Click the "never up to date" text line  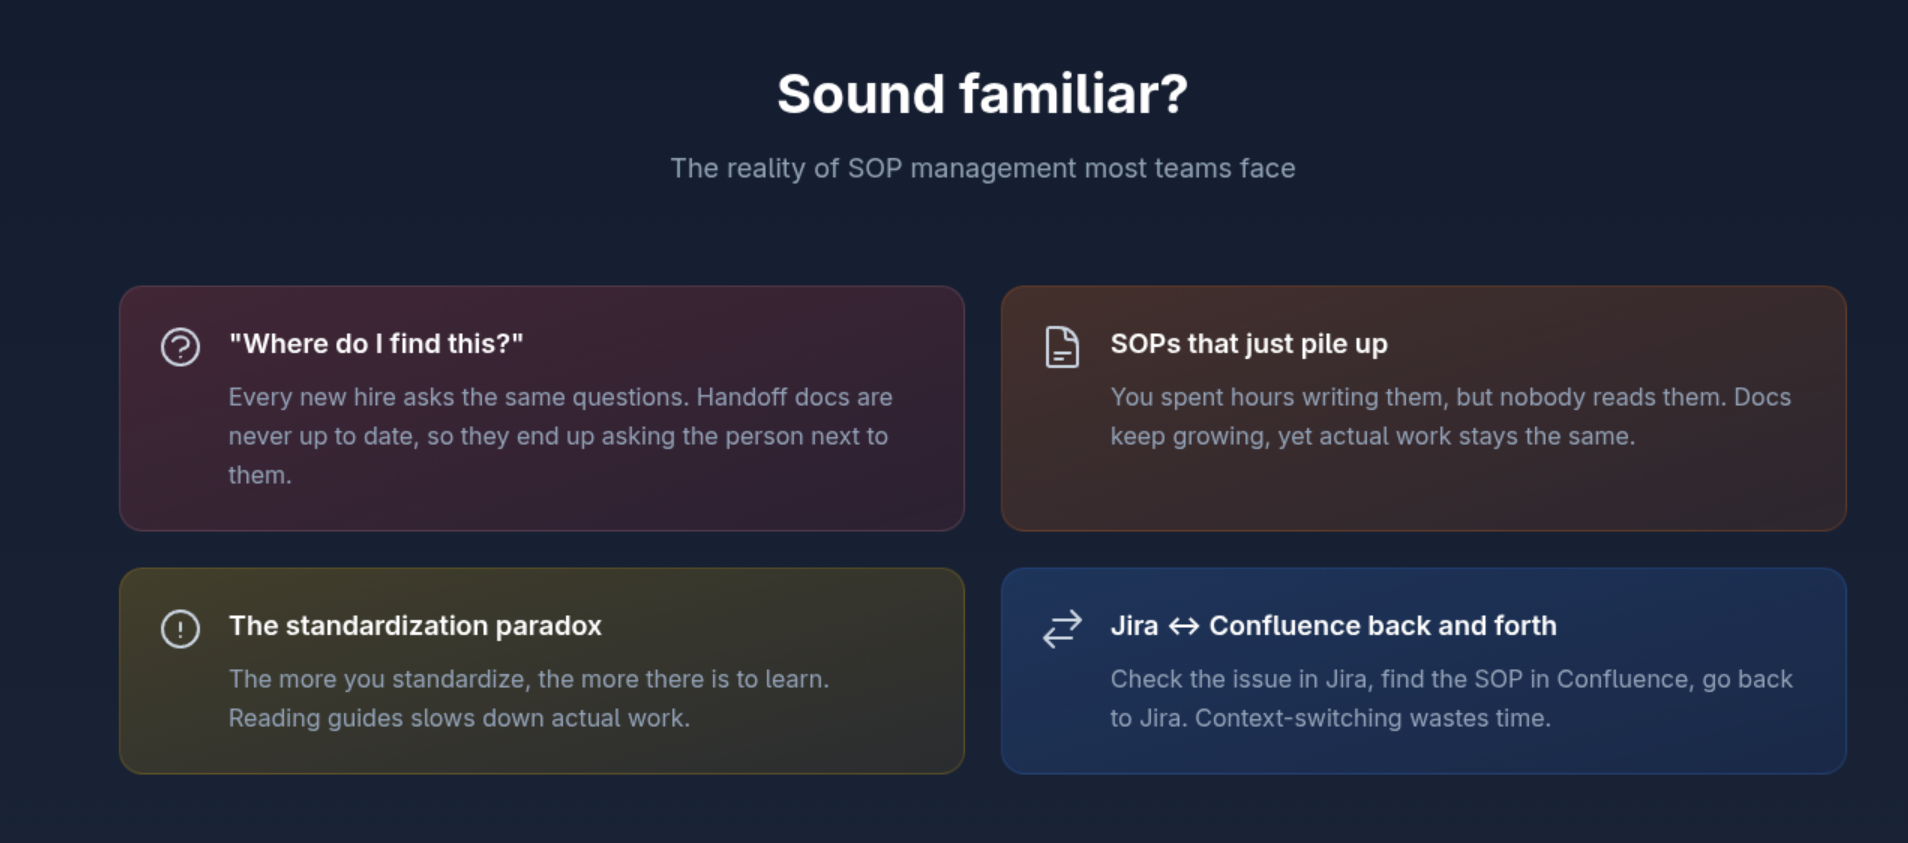557,436
